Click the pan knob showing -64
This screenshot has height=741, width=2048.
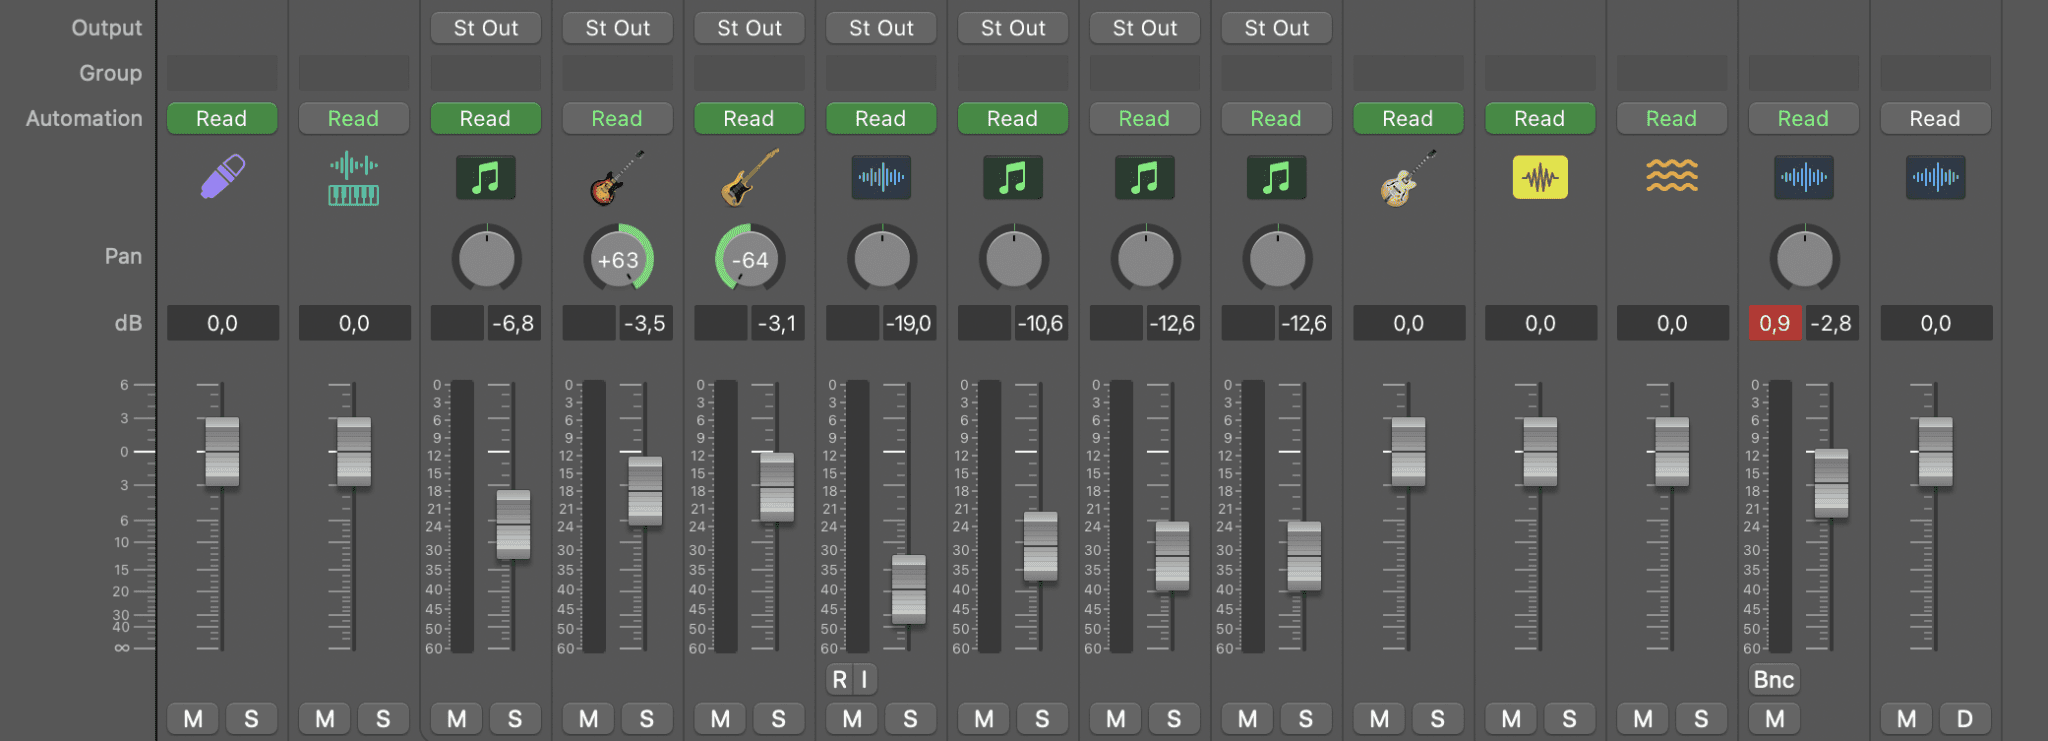tap(749, 260)
